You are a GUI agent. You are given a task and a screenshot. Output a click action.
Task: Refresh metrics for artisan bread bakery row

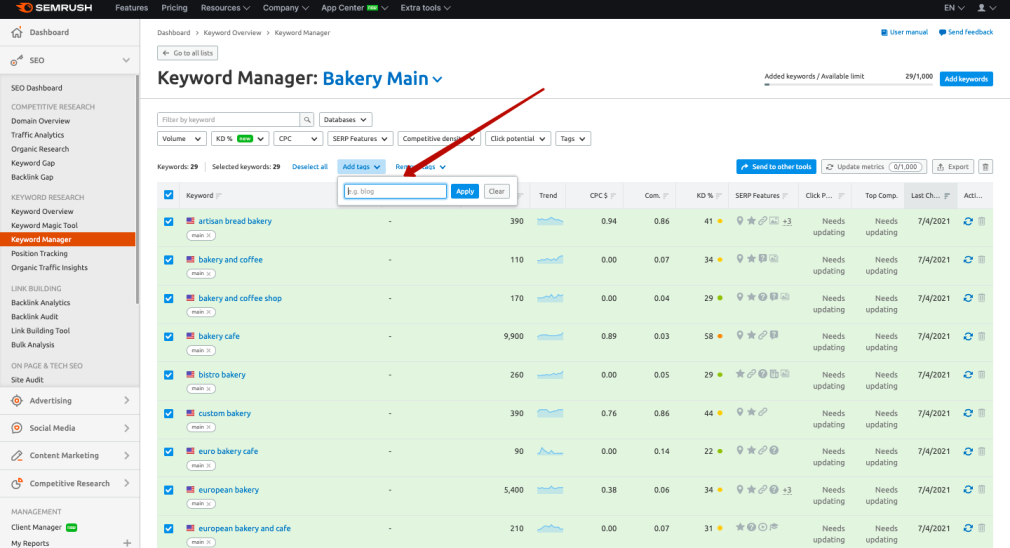967,221
